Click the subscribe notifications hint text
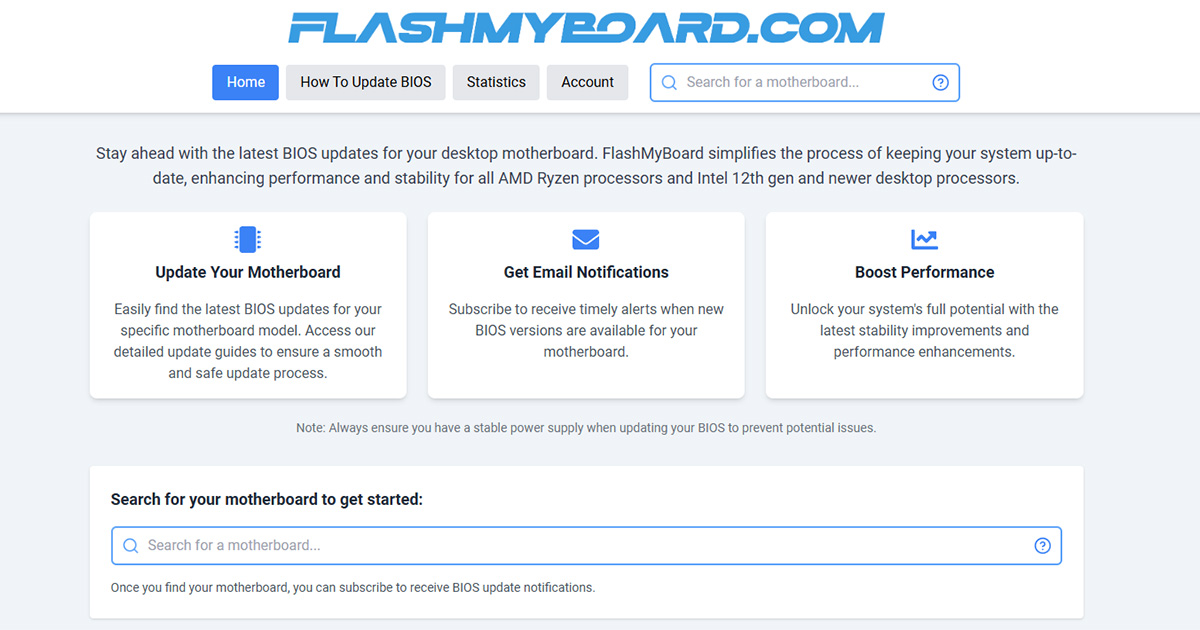Screen dimensions: 1200x630 pos(353,588)
